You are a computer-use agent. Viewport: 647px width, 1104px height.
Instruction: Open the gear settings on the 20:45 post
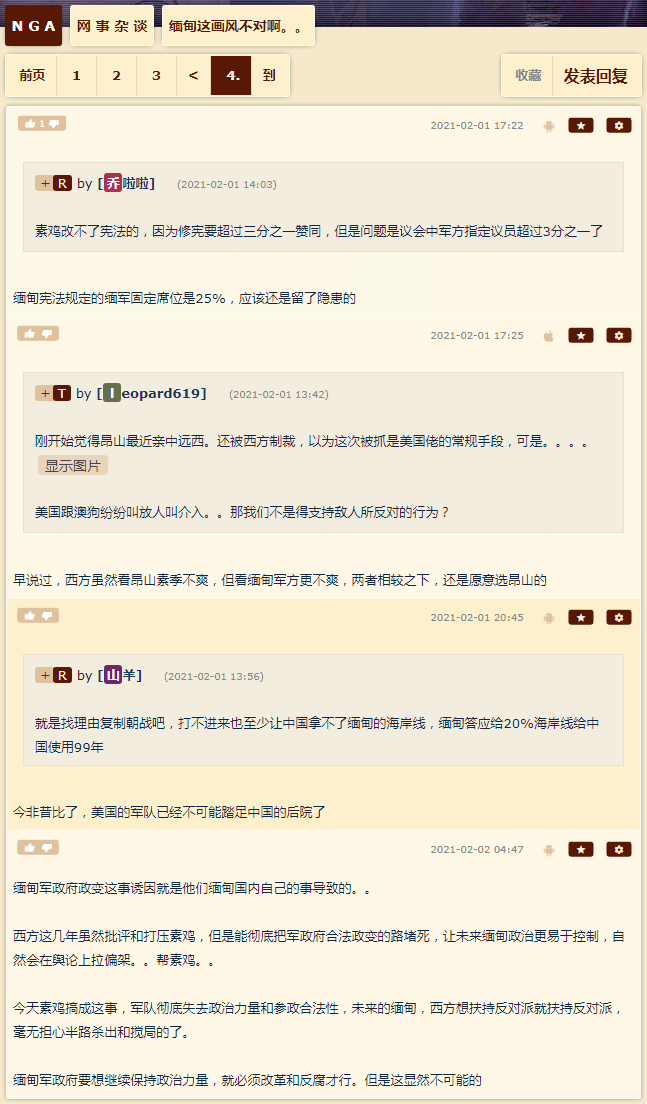(619, 617)
